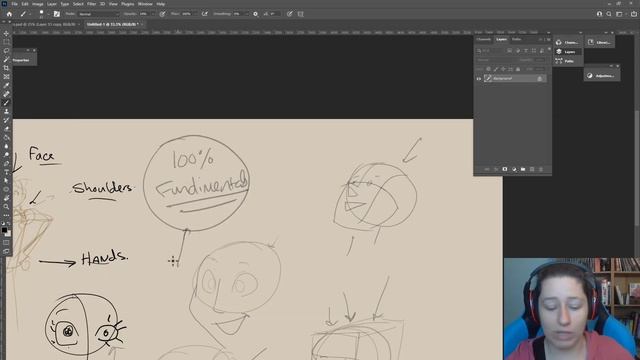
Task: Open the Image menu
Action: 38,4
